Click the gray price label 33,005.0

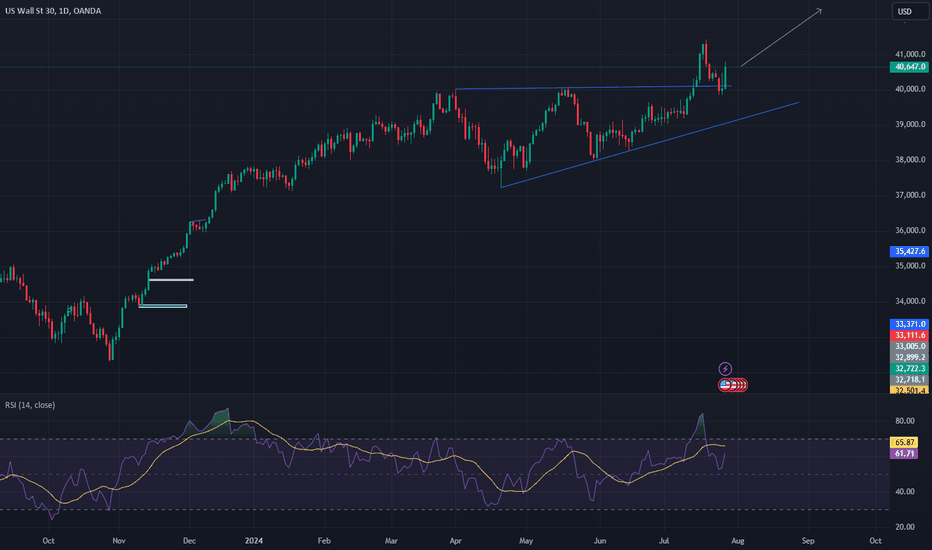pos(909,346)
